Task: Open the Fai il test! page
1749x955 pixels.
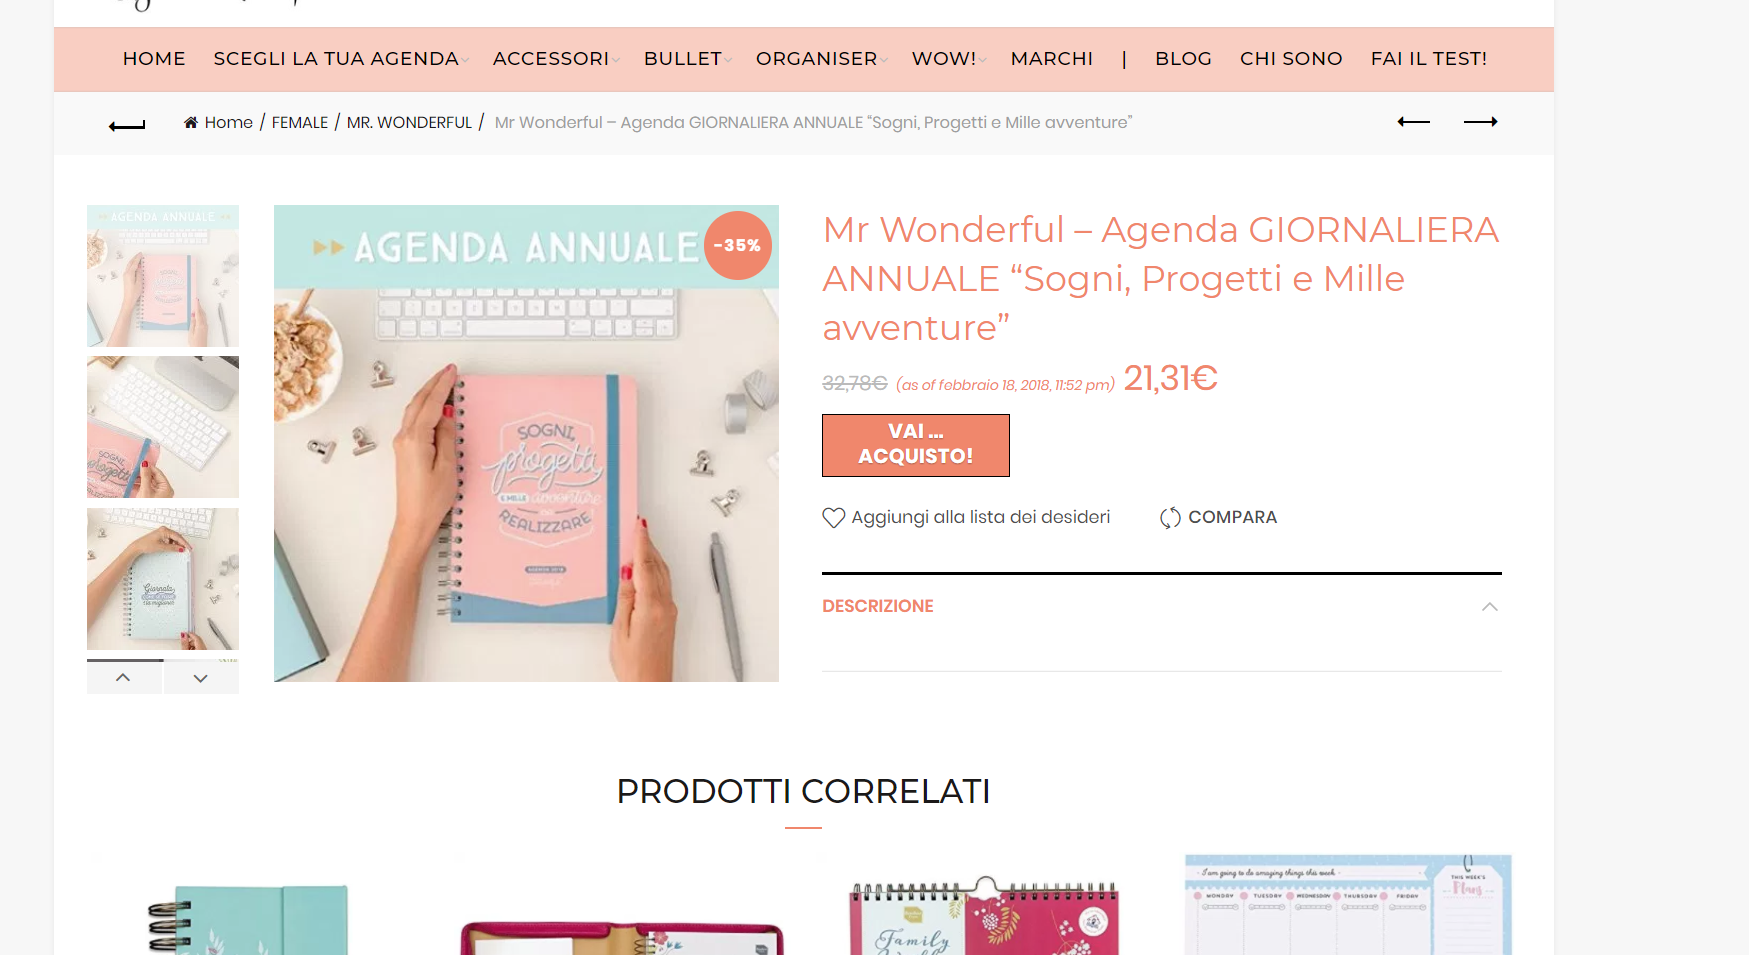Action: click(x=1428, y=59)
